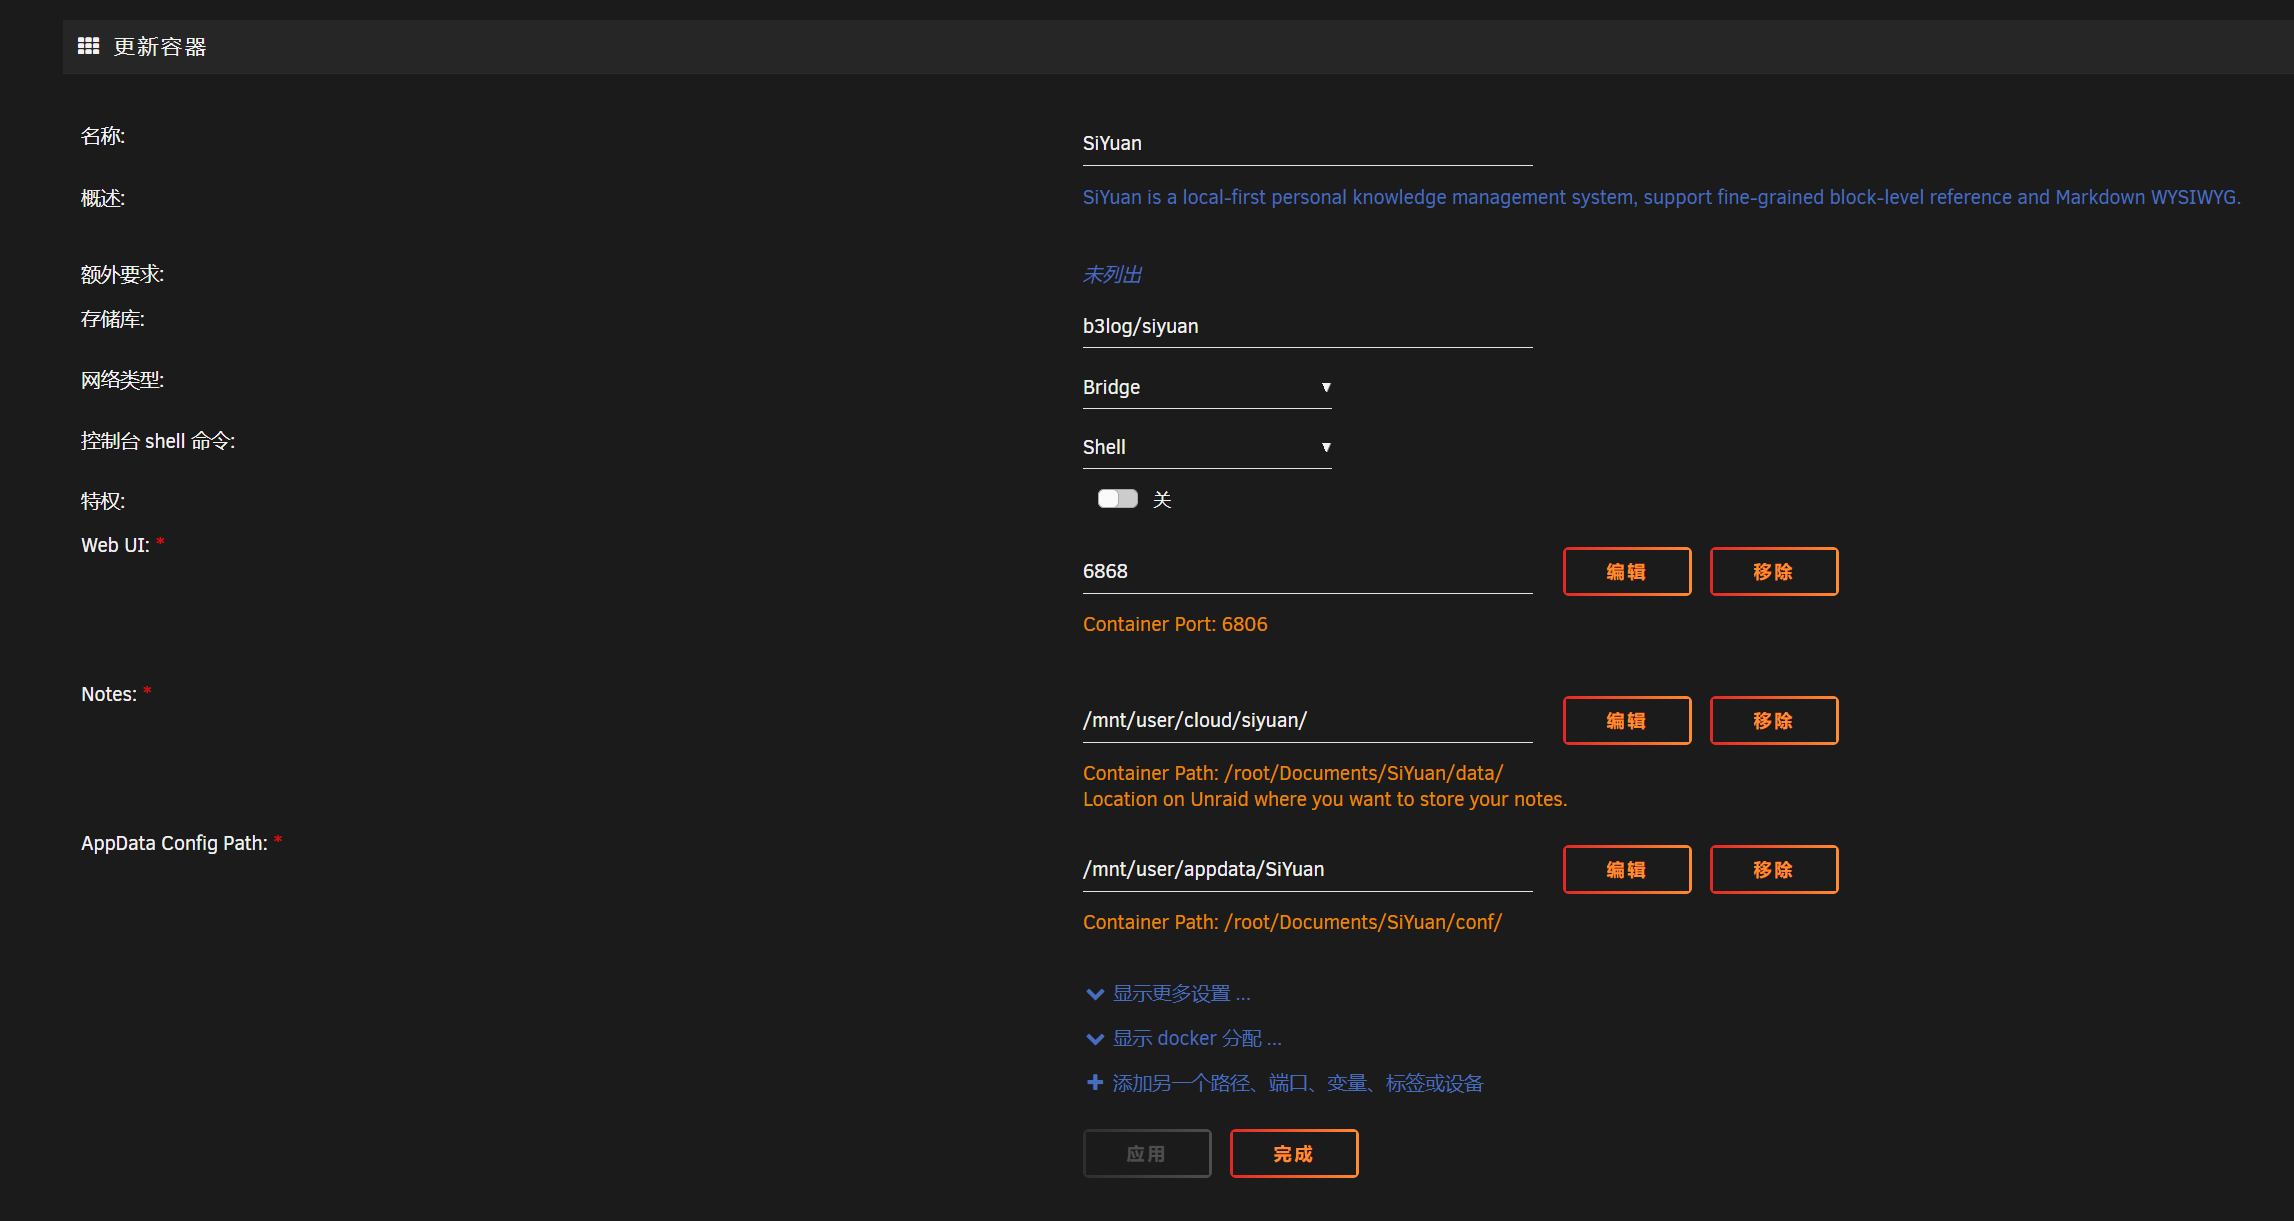Edit the AppData Config Path entry
The height and width of the screenshot is (1221, 2294).
pyautogui.click(x=1626, y=870)
